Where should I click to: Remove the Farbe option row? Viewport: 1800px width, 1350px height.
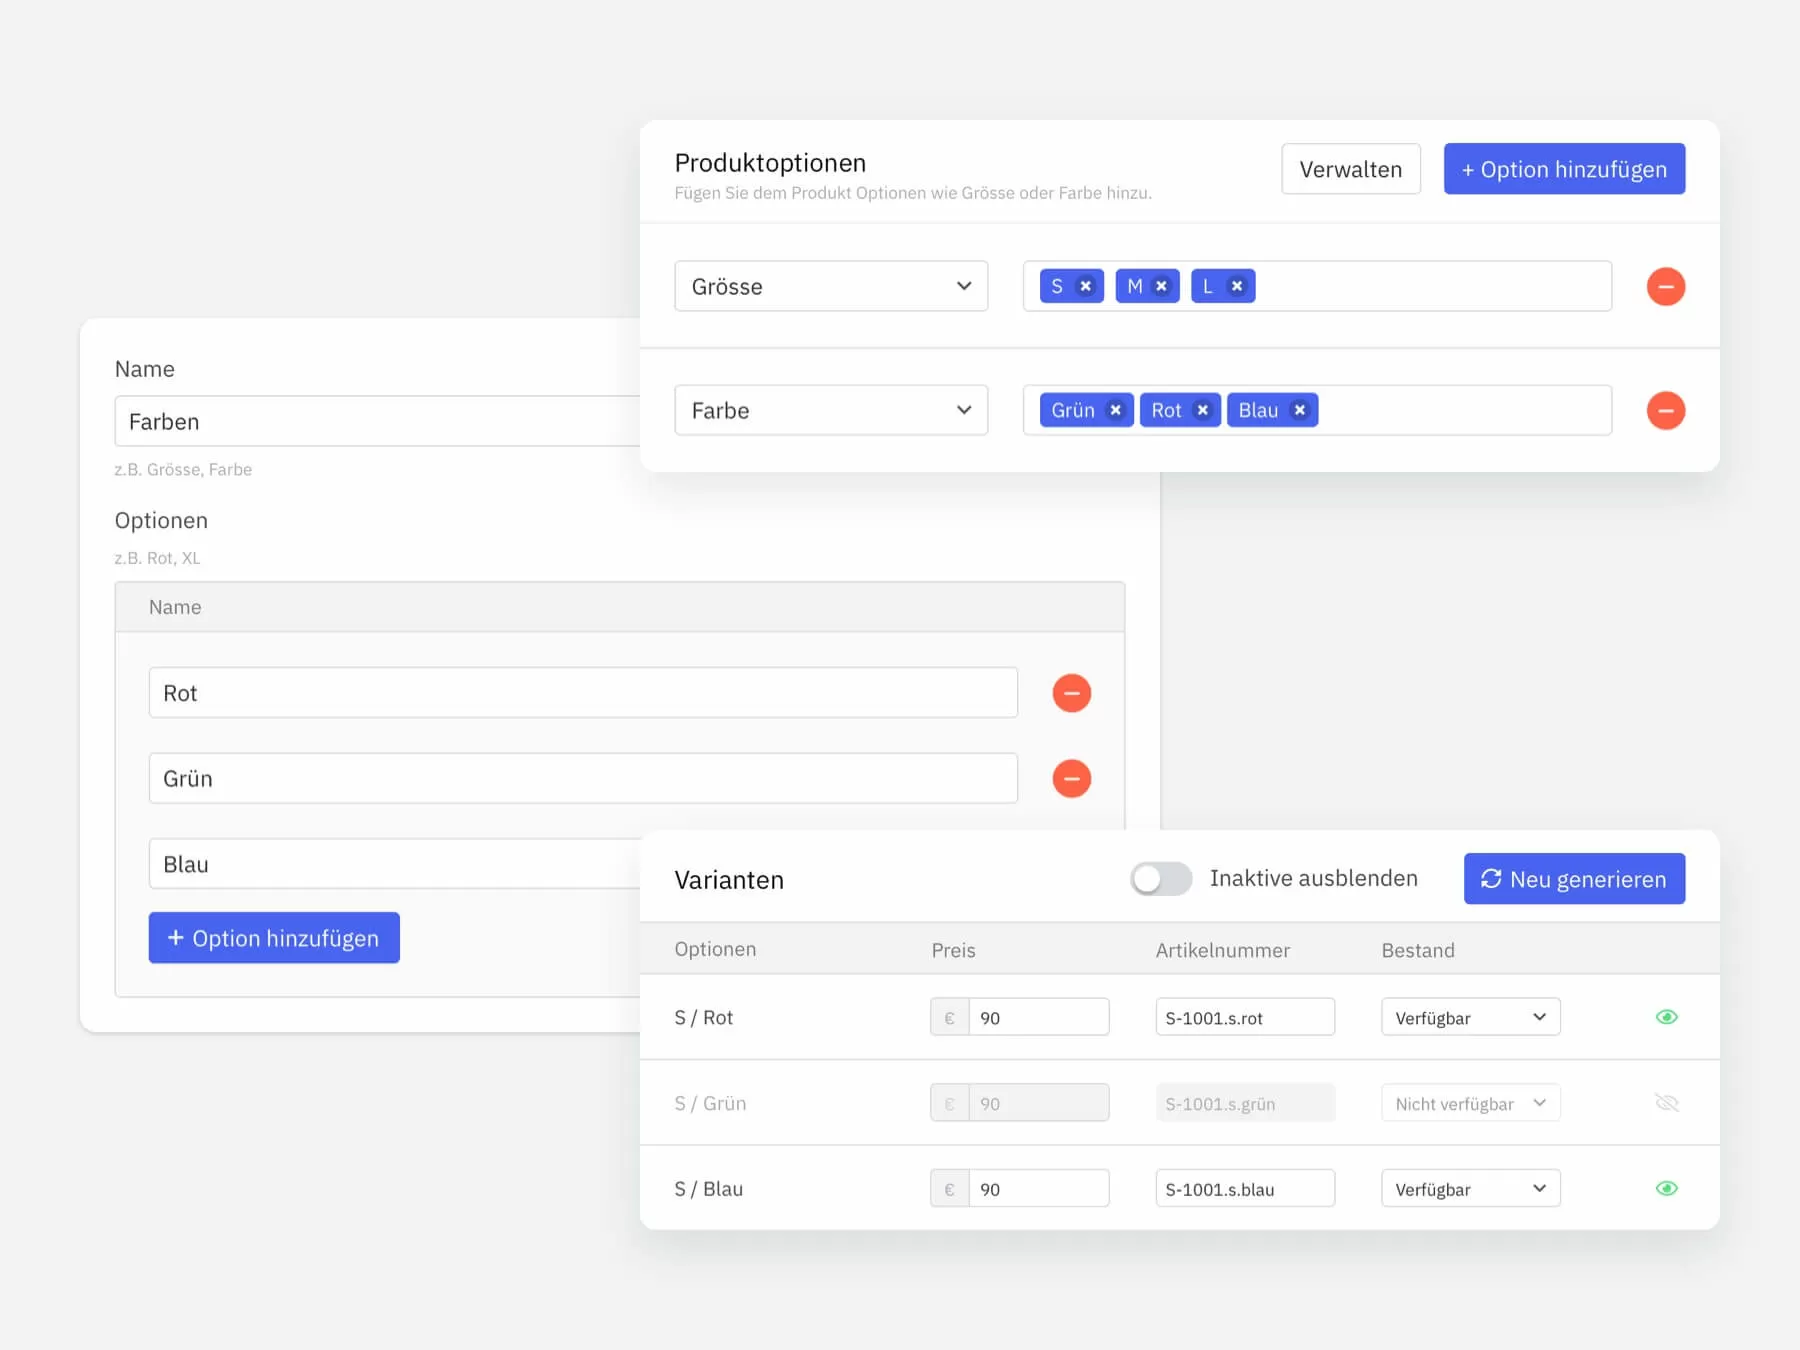1665,411
